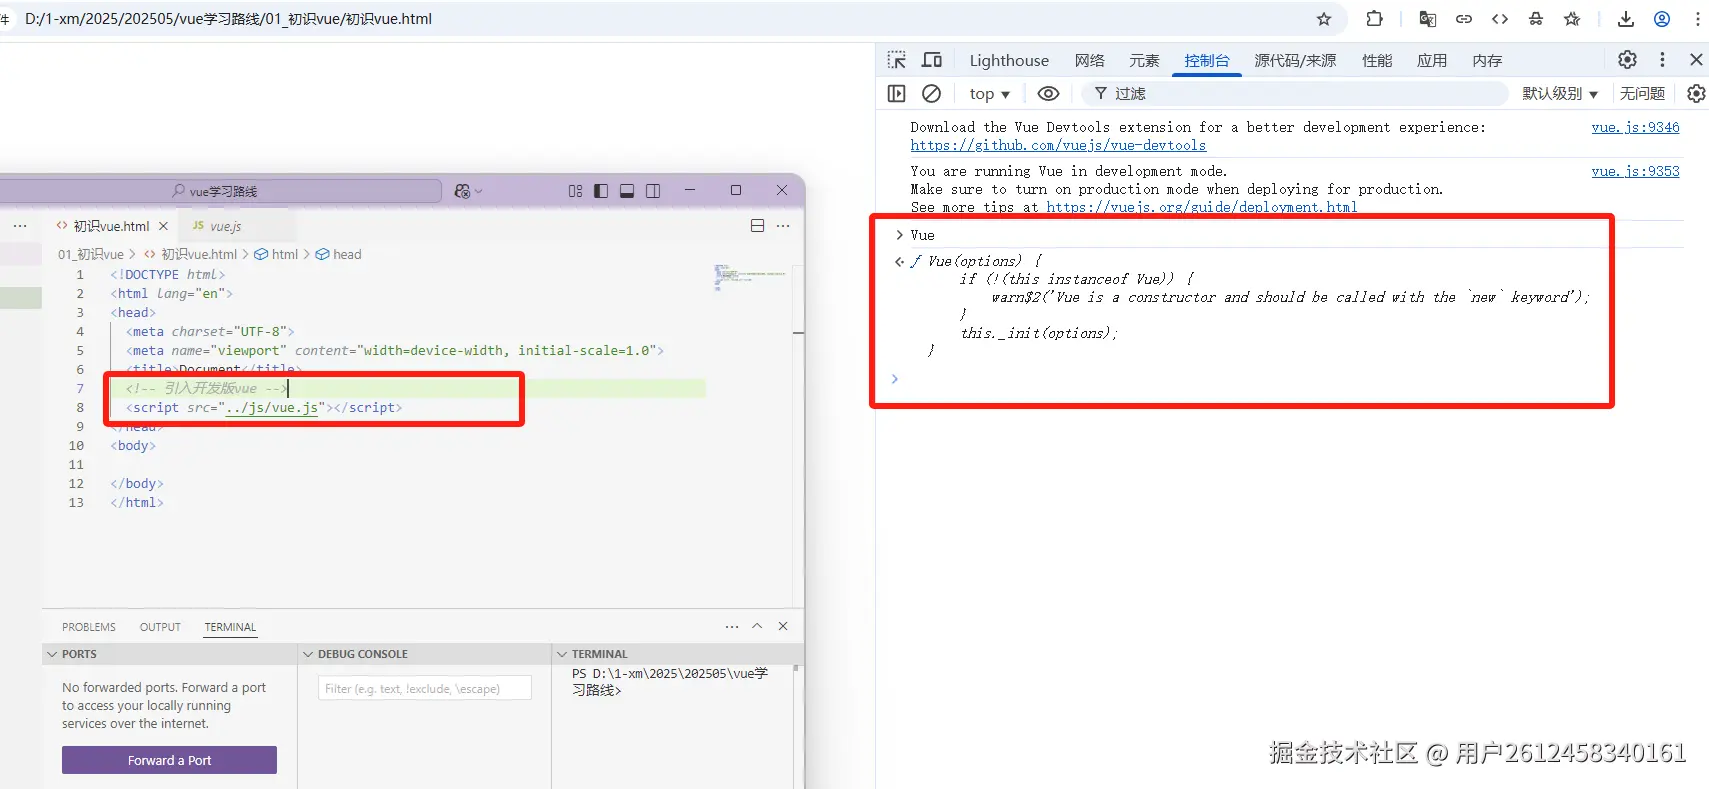Toggle the VS Code bottom panel
Image resolution: width=1709 pixels, height=789 pixels.
click(x=627, y=191)
